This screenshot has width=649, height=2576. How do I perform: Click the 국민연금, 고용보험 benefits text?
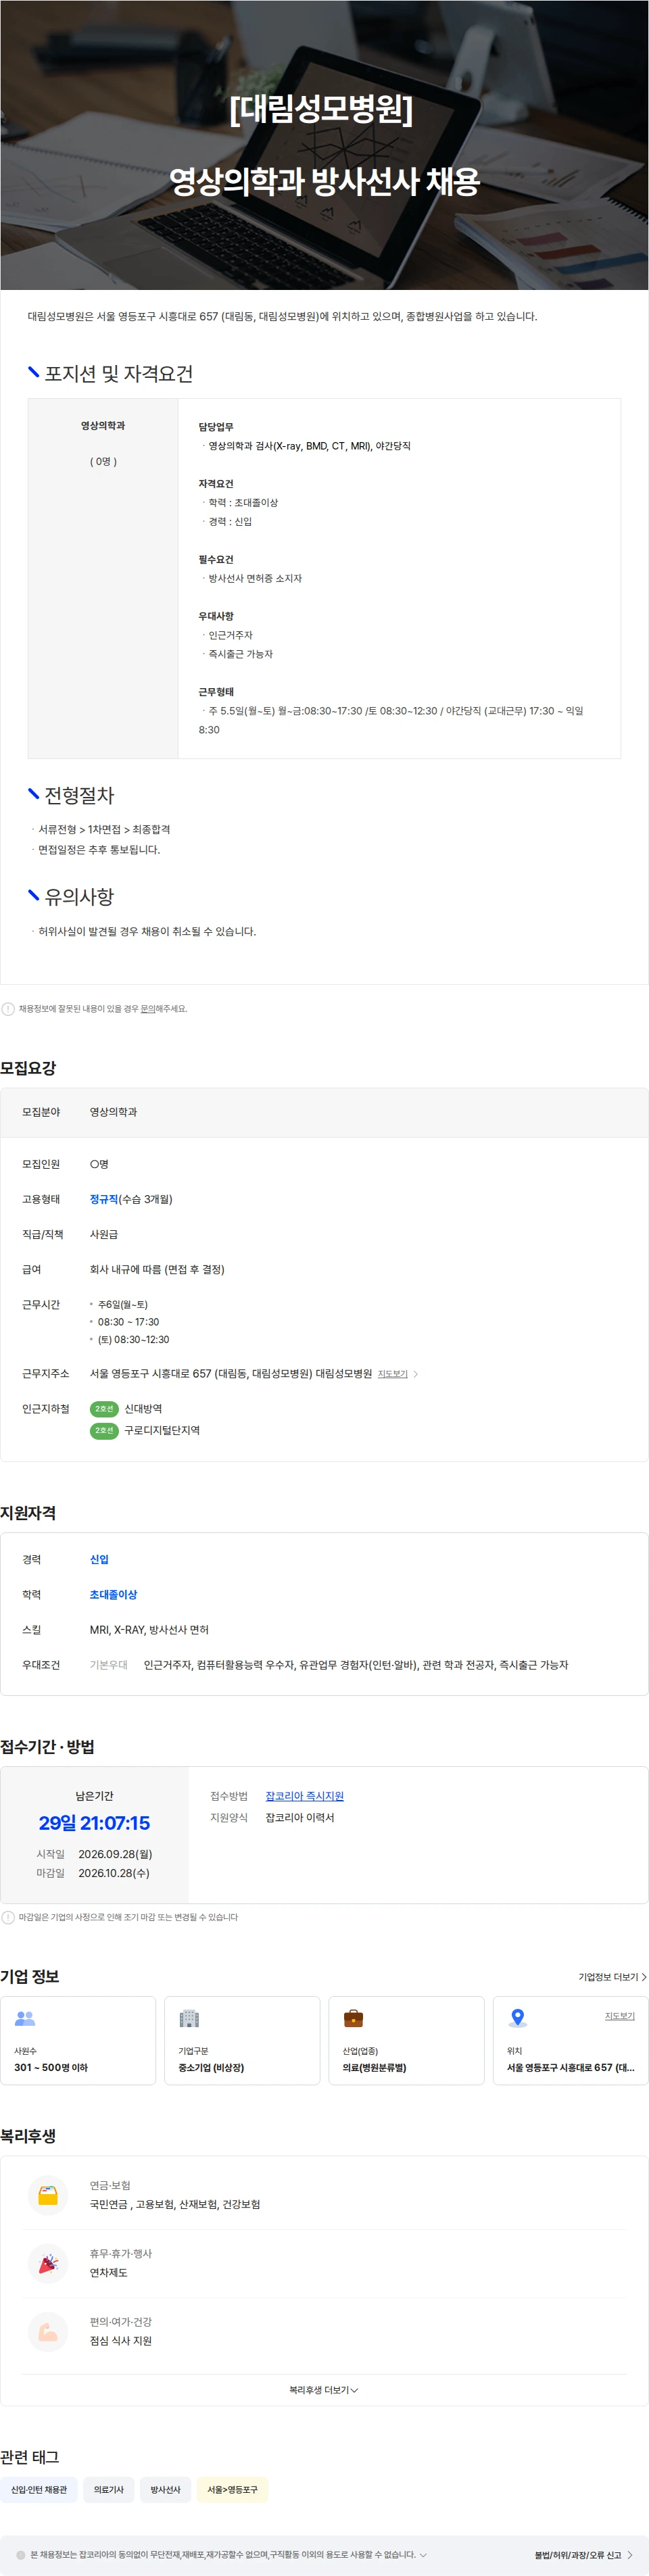(175, 2204)
